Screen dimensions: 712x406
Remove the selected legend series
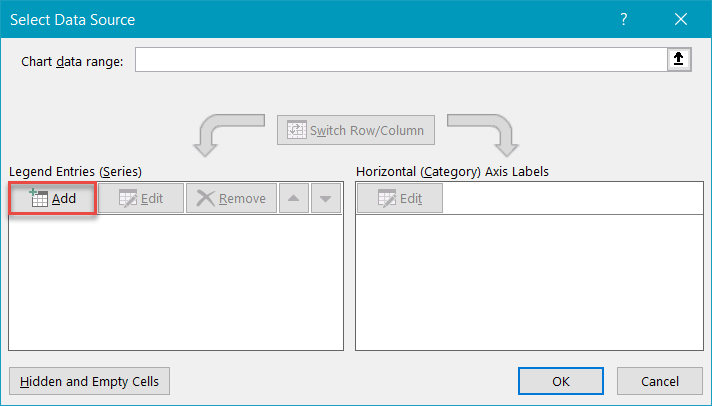(x=230, y=198)
